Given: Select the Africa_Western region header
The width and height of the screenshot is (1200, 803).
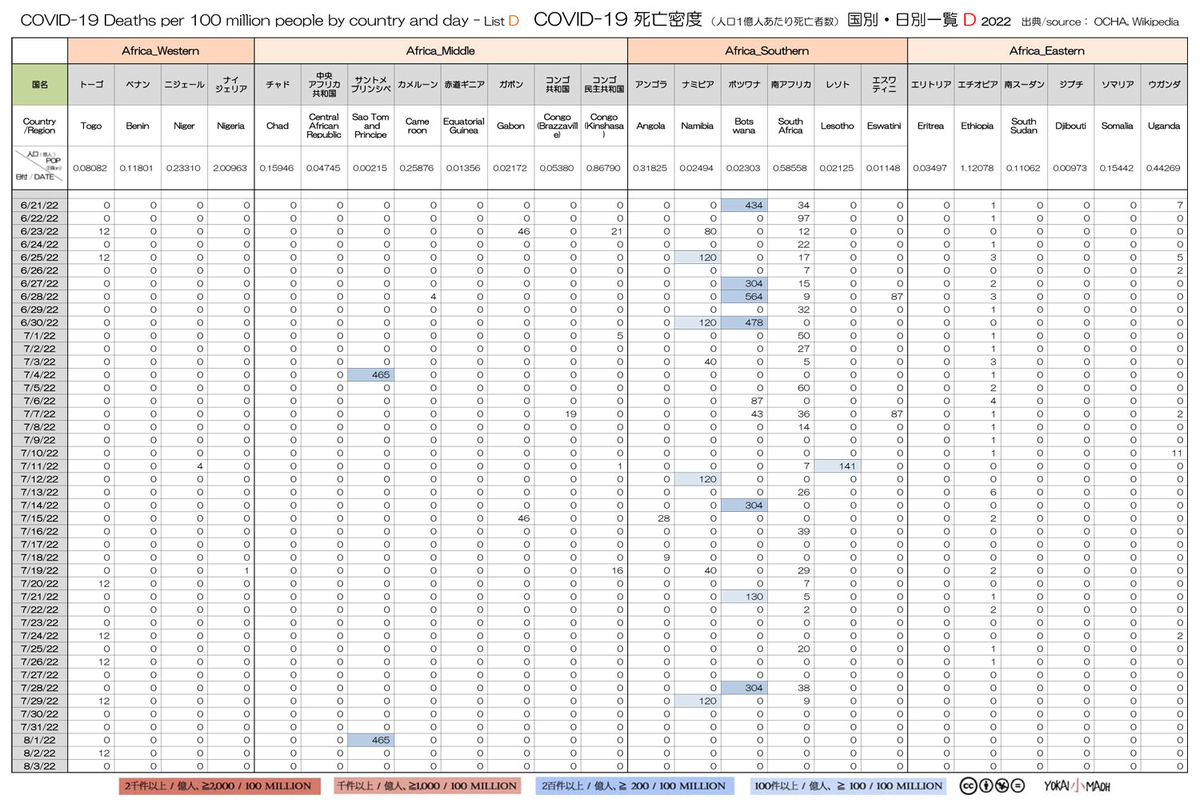Looking at the screenshot, I should pyautogui.click(x=161, y=50).
